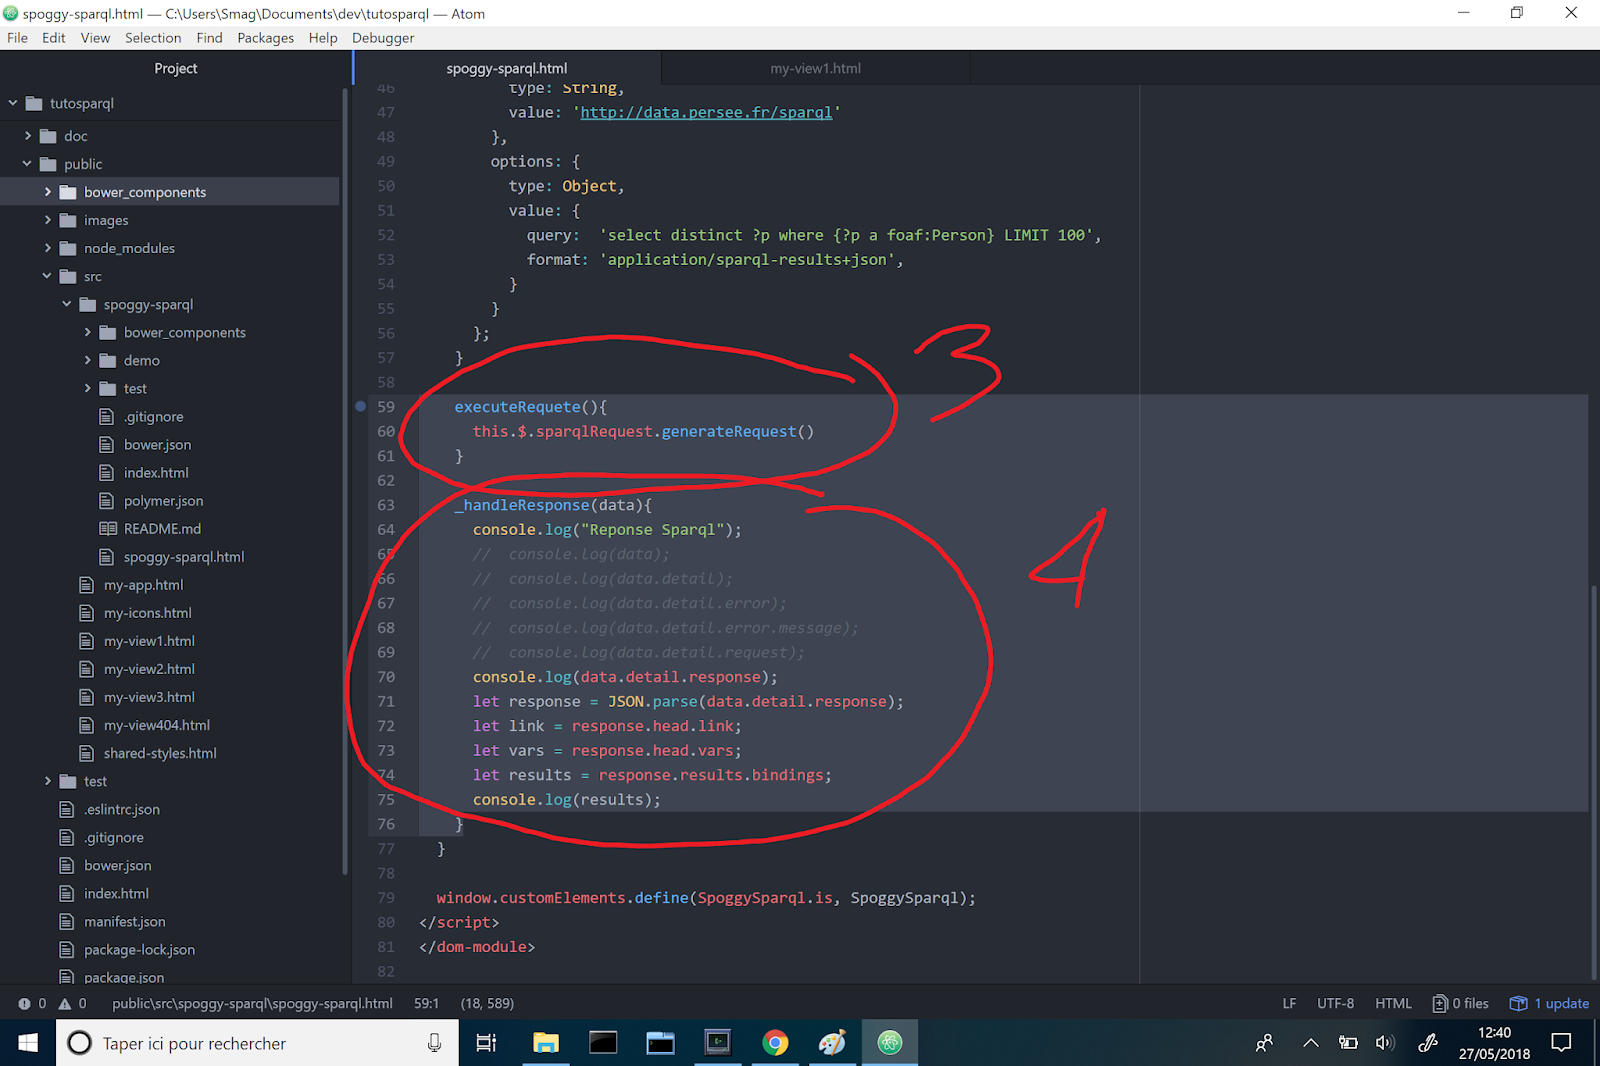This screenshot has height=1066, width=1600.
Task: Click the microphone icon in the search box
Action: (434, 1043)
